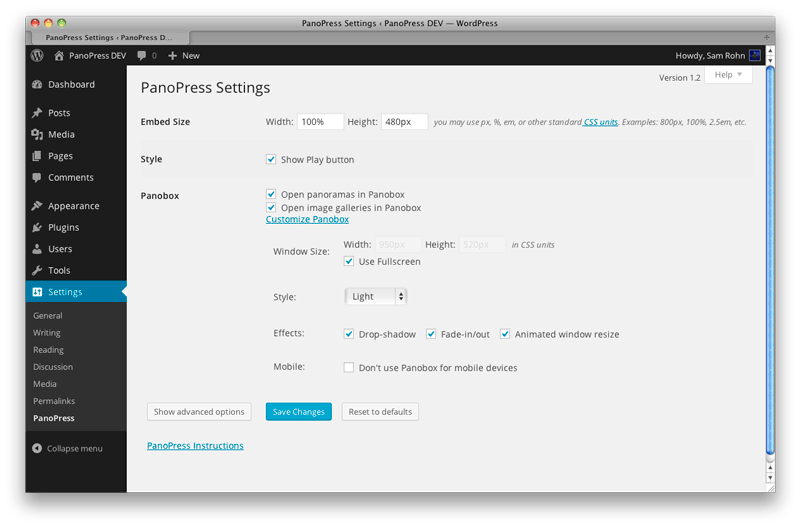Image resolution: width=800 pixels, height=527 pixels.
Task: Disable the Show Play button checkbox
Action: pyautogui.click(x=271, y=159)
